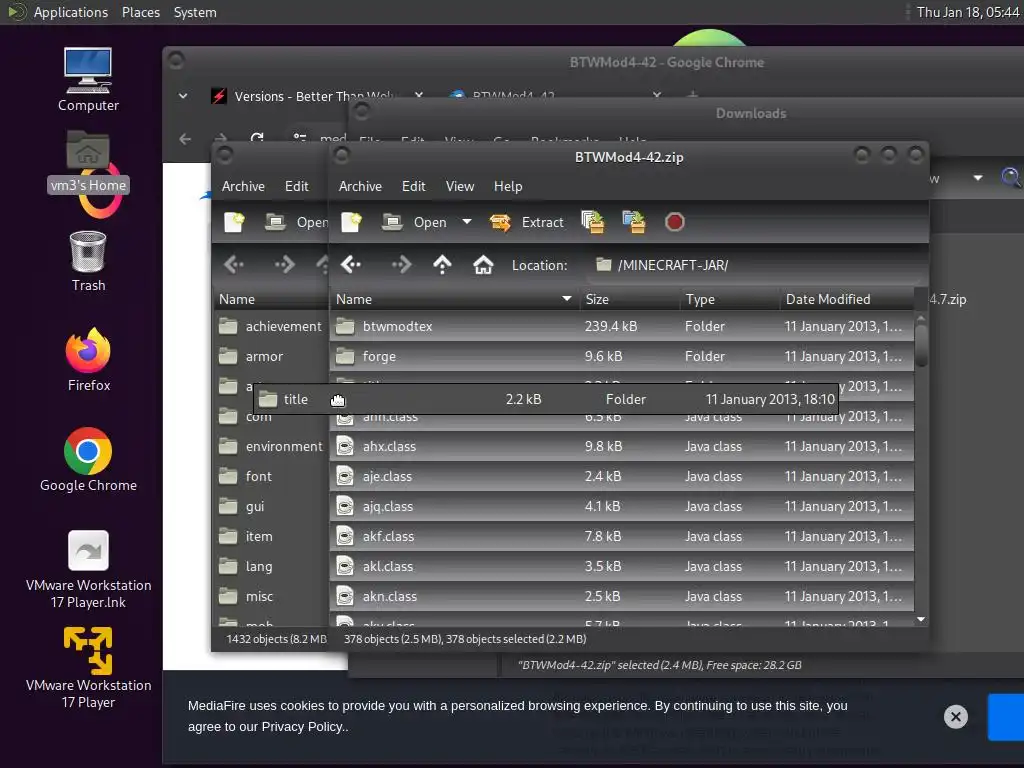Select the akf.class file
The height and width of the screenshot is (768, 1024).
[622, 537]
